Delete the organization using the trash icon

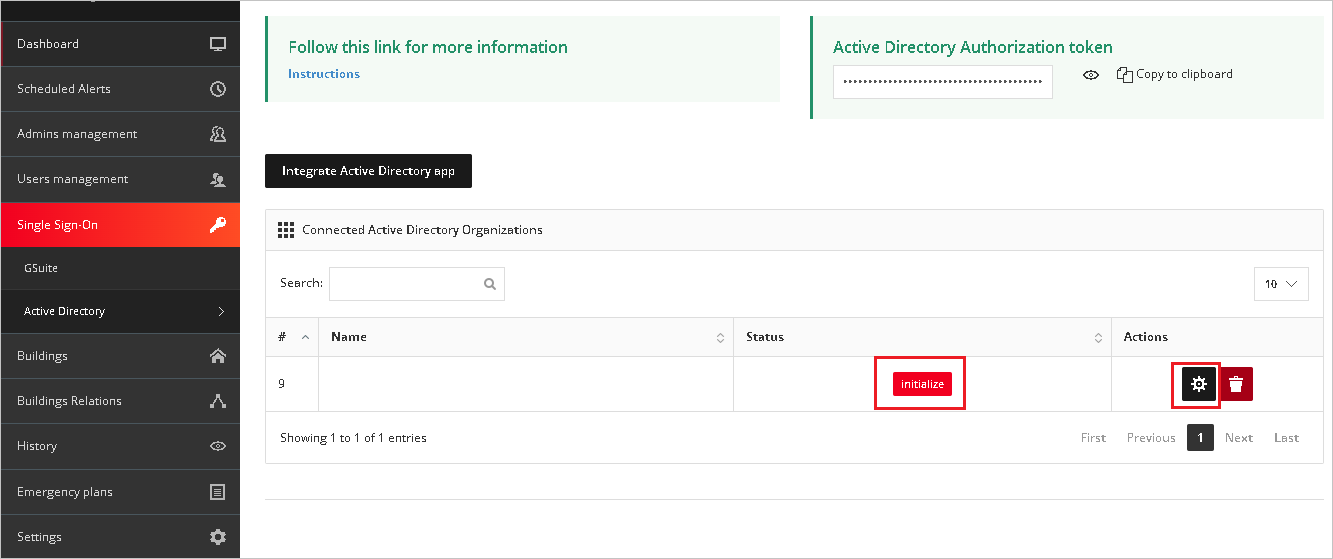point(1237,384)
